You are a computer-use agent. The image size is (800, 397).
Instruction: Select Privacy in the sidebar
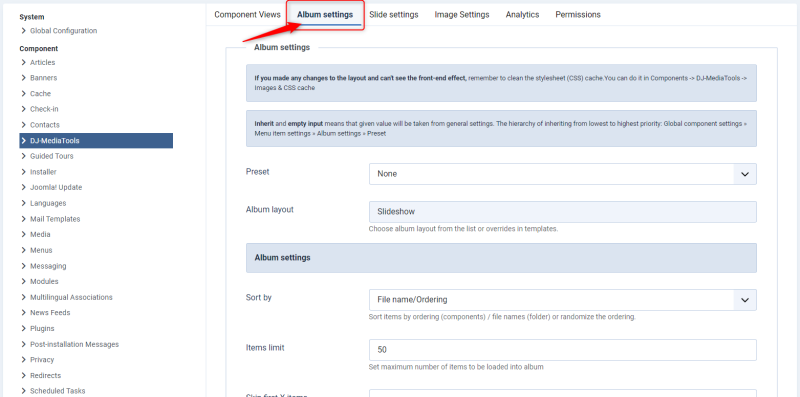click(x=42, y=360)
